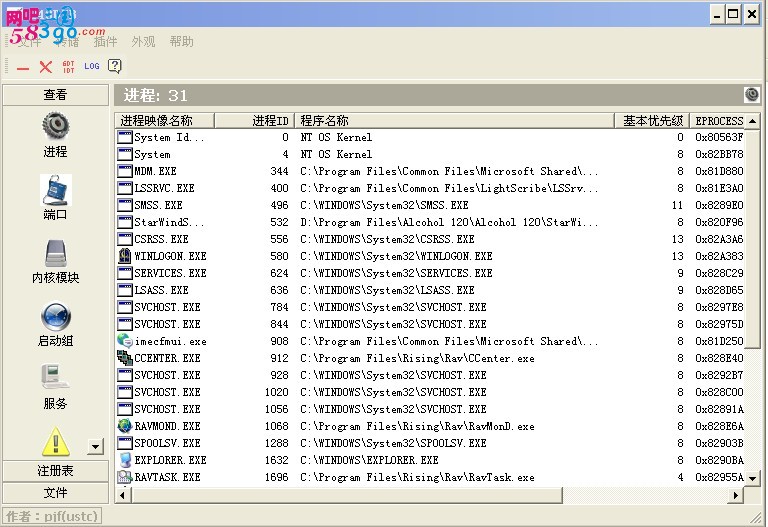Image resolution: width=768 pixels, height=527 pixels.
Task: Click the help question mark toolbar icon
Action: (x=115, y=66)
